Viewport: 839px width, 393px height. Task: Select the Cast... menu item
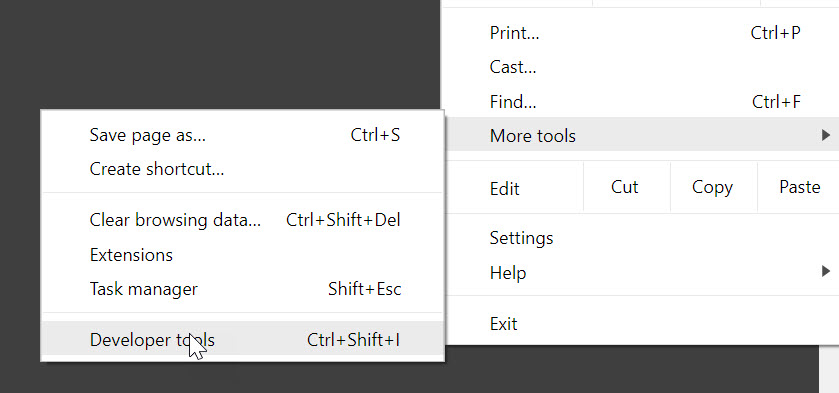click(640, 67)
